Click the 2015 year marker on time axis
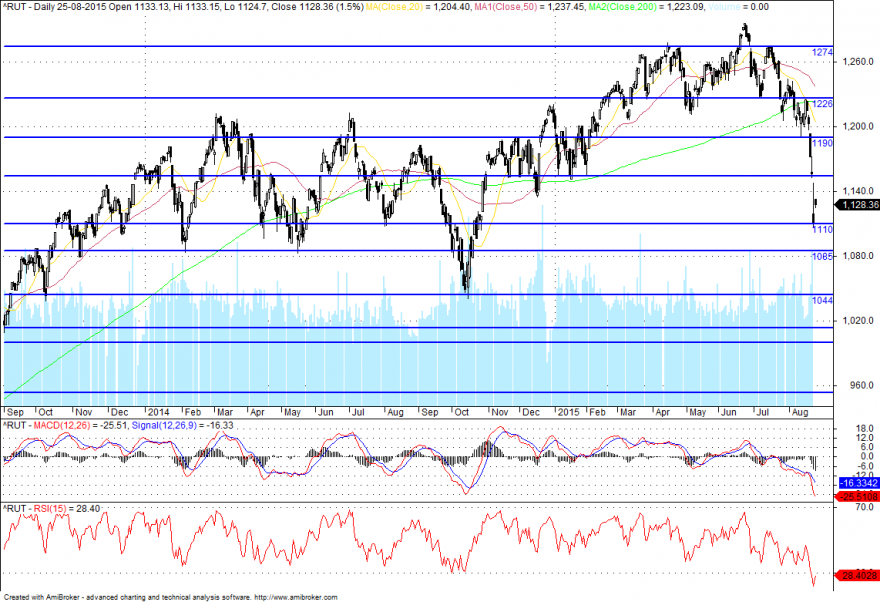Viewport: 880px width, 602px height. pyautogui.click(x=569, y=412)
